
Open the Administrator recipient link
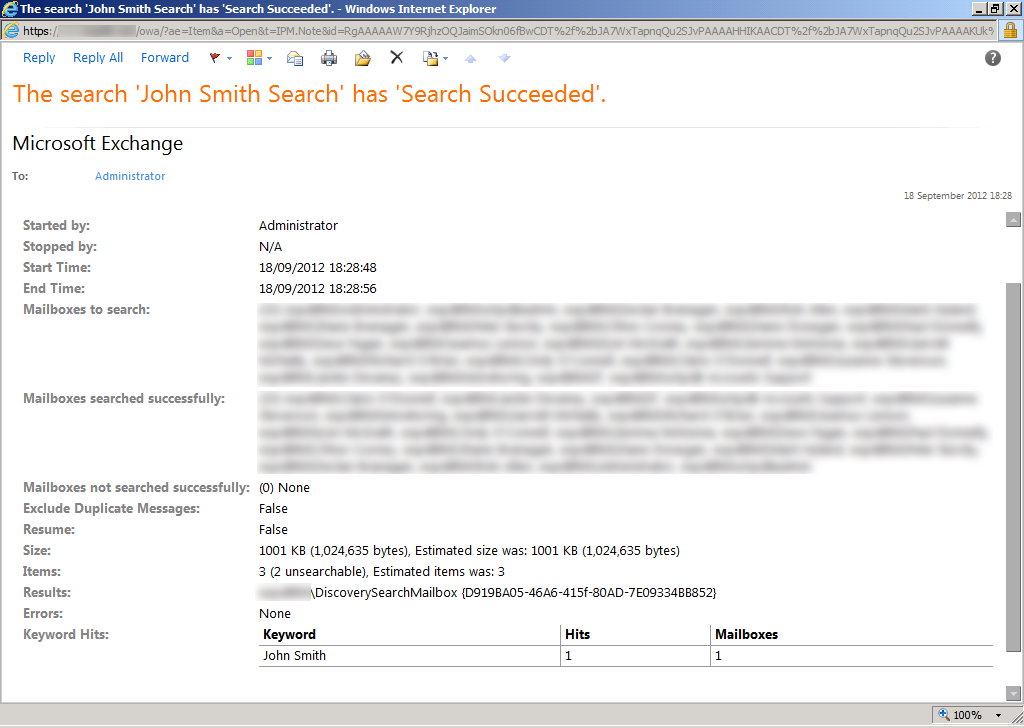(x=130, y=176)
